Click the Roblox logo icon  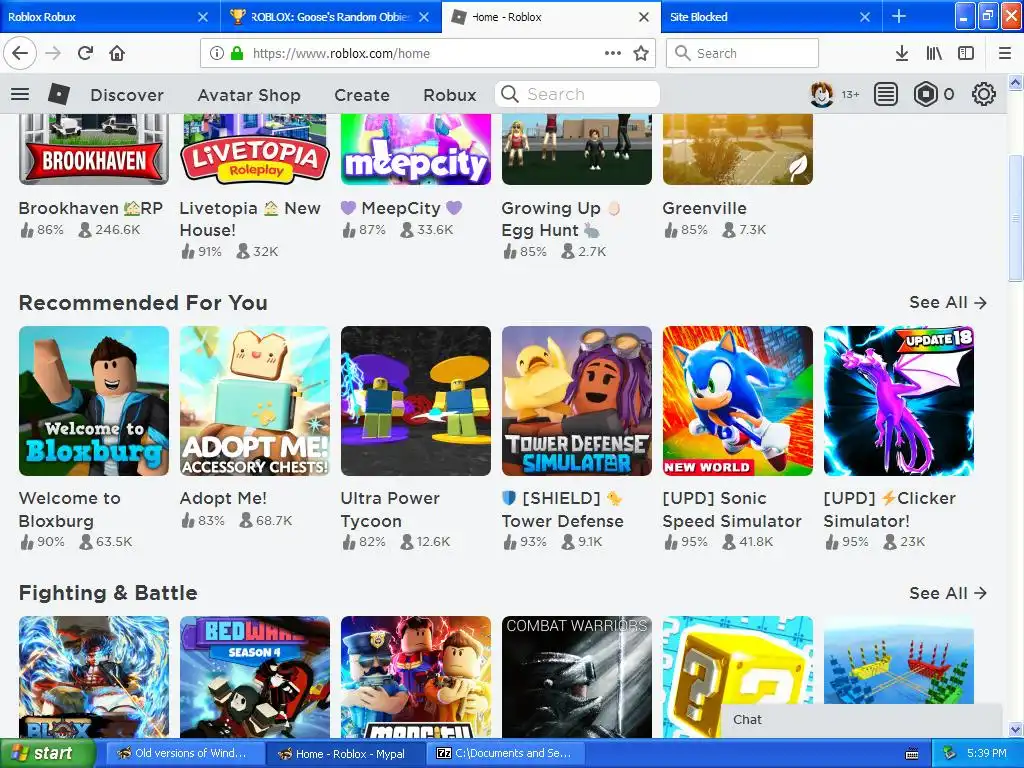(59, 94)
